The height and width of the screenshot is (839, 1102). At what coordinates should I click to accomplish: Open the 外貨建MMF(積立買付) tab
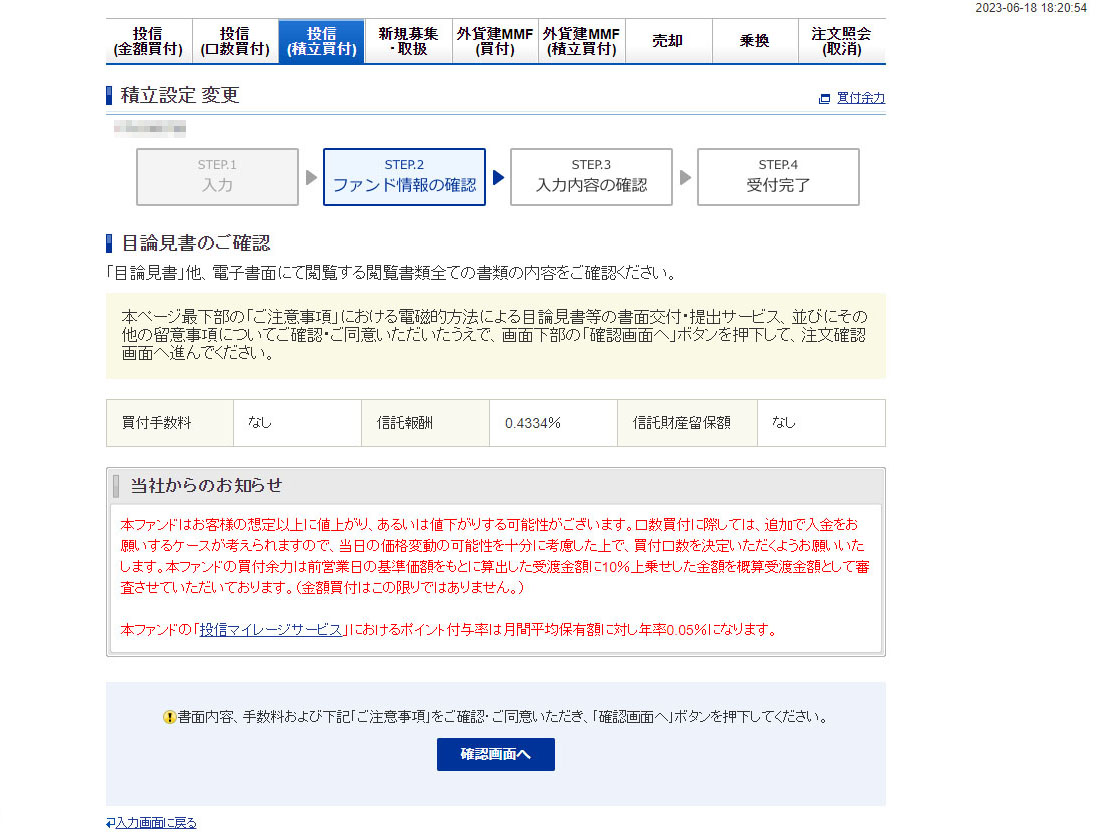581,41
